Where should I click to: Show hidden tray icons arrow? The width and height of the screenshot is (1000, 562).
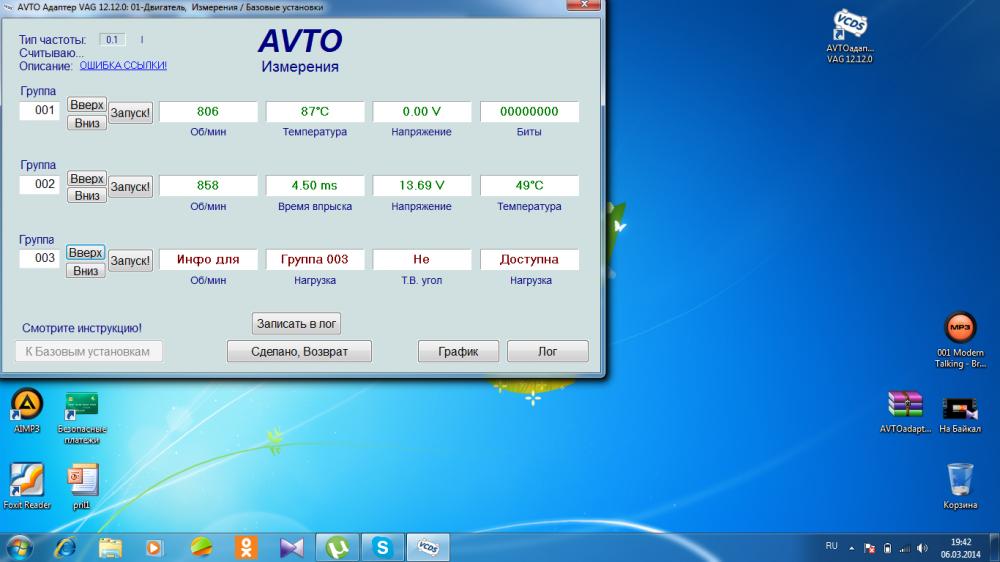coord(851,548)
